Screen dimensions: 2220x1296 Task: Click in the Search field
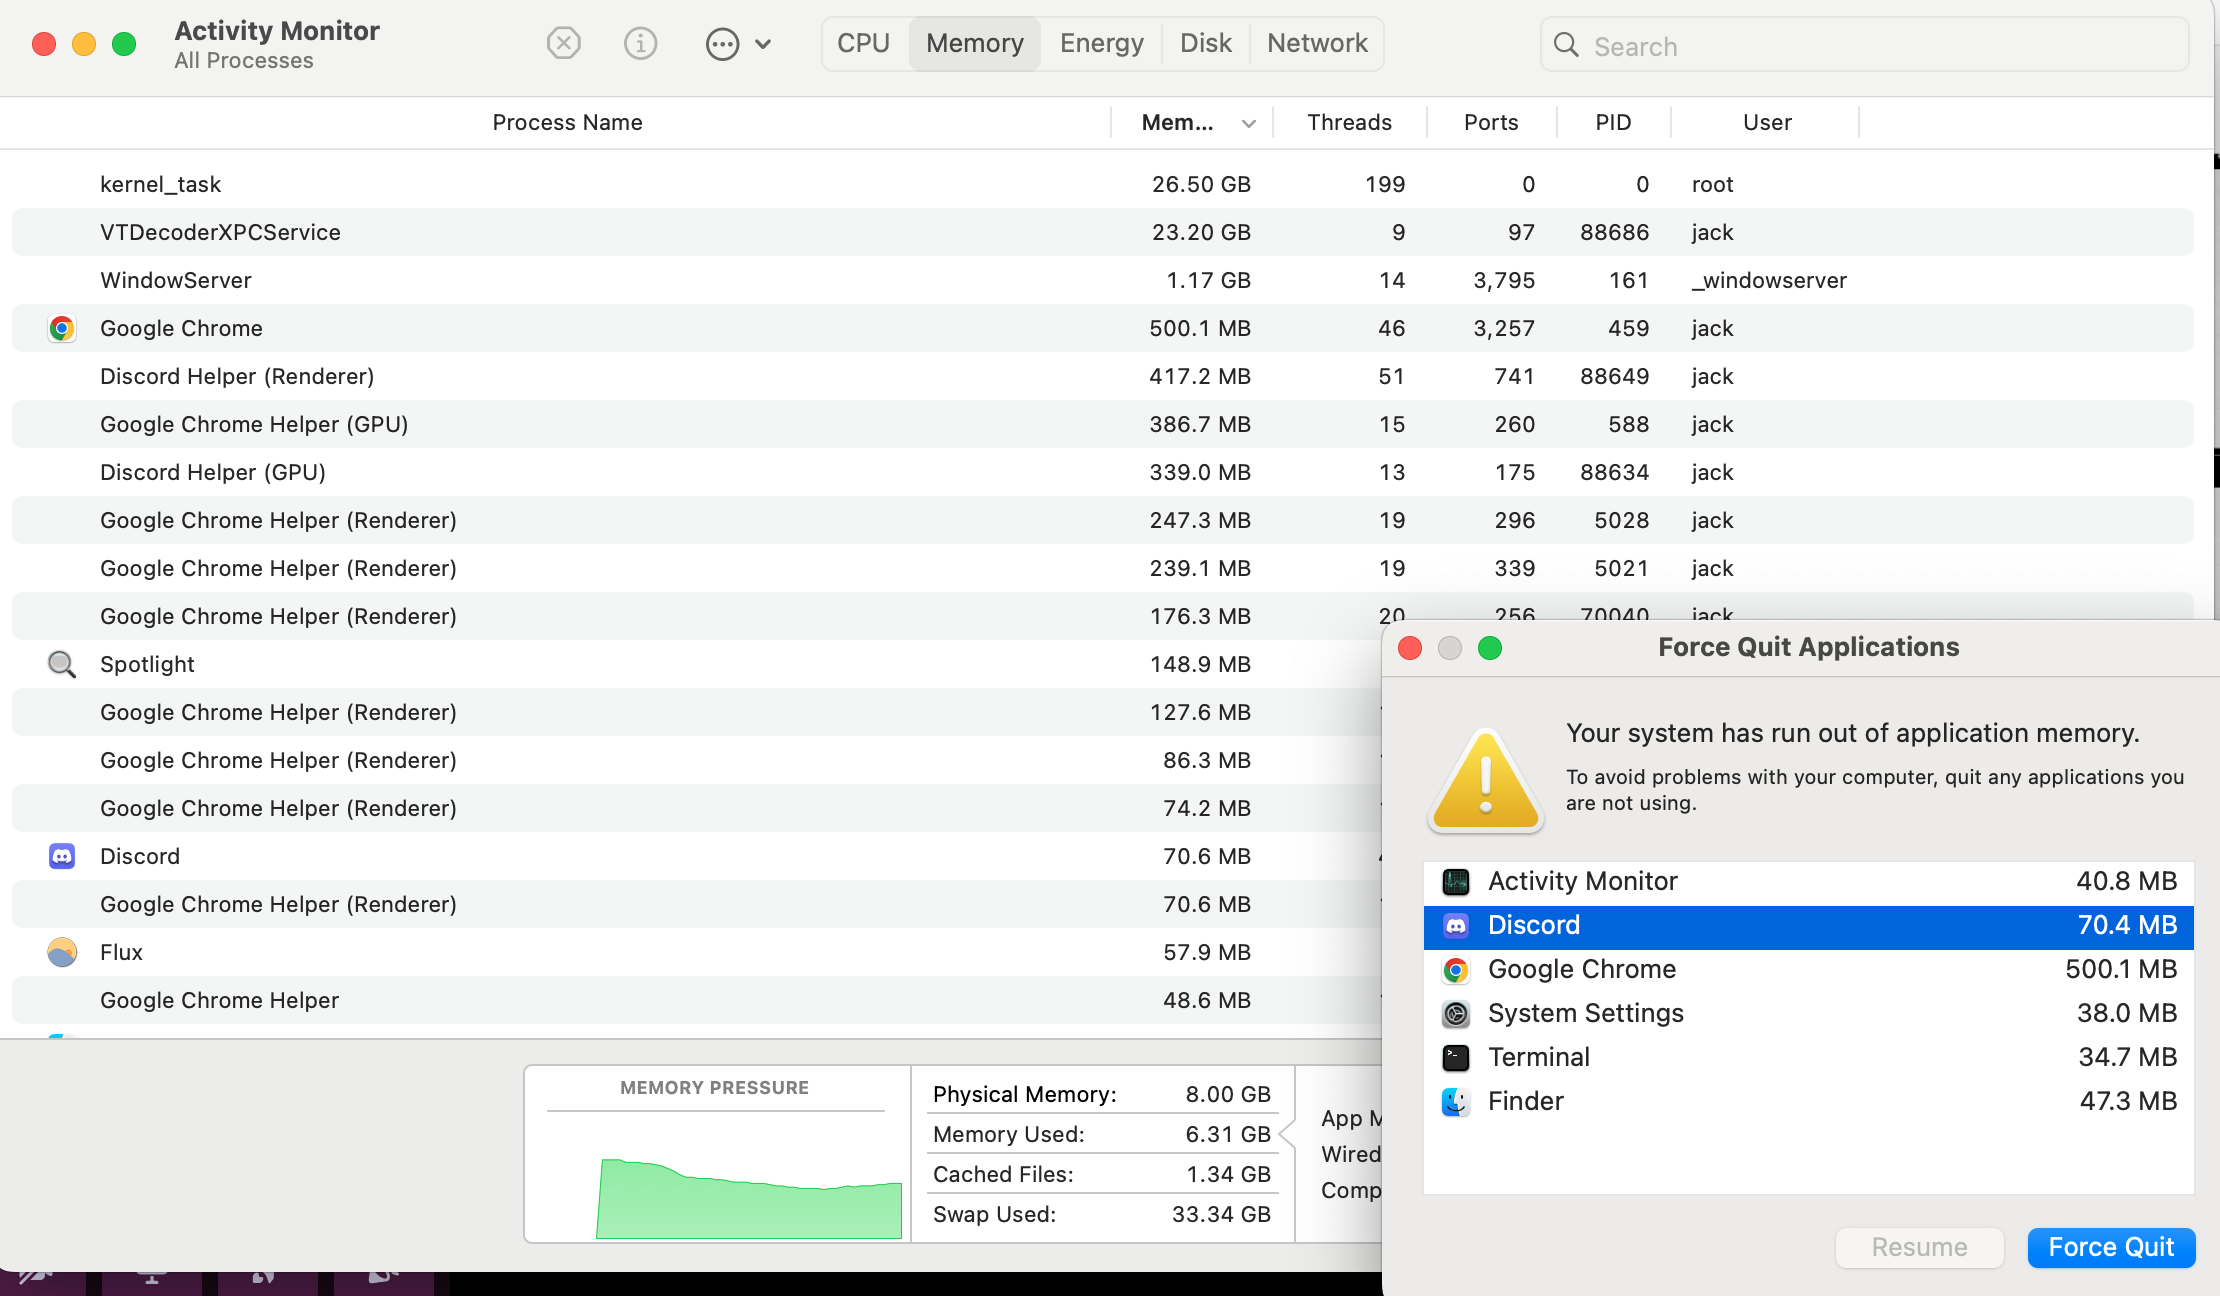click(x=1865, y=45)
